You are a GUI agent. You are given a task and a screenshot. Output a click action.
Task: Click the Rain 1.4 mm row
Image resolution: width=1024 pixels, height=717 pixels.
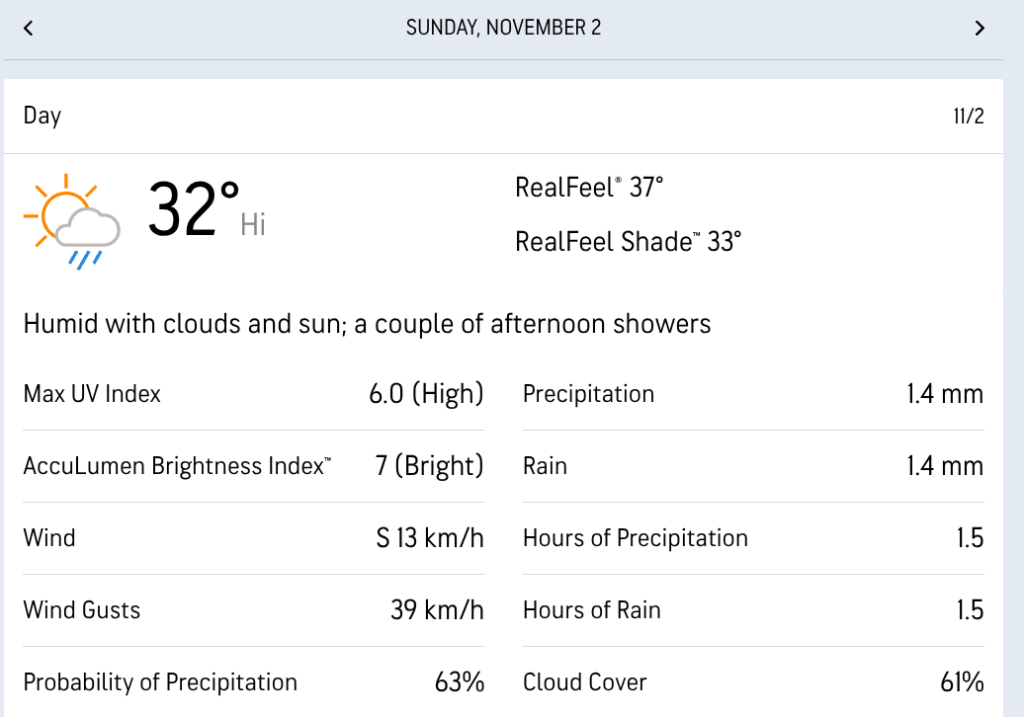tap(753, 466)
